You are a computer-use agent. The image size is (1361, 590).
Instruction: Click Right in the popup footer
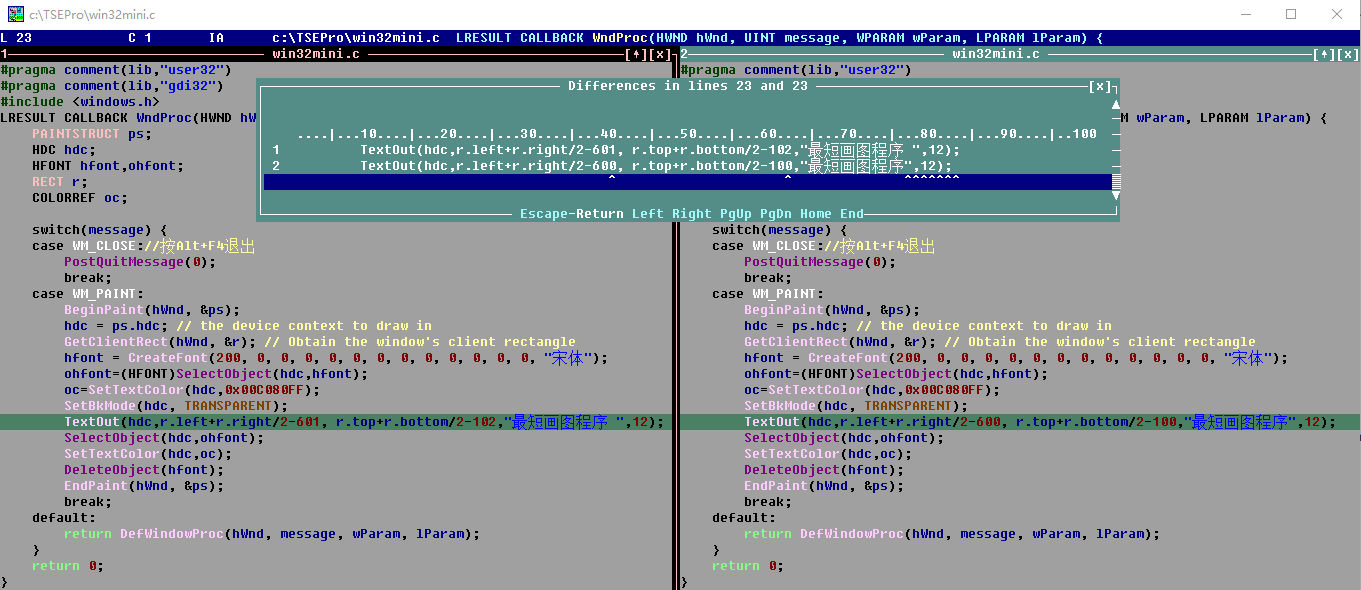coord(692,214)
